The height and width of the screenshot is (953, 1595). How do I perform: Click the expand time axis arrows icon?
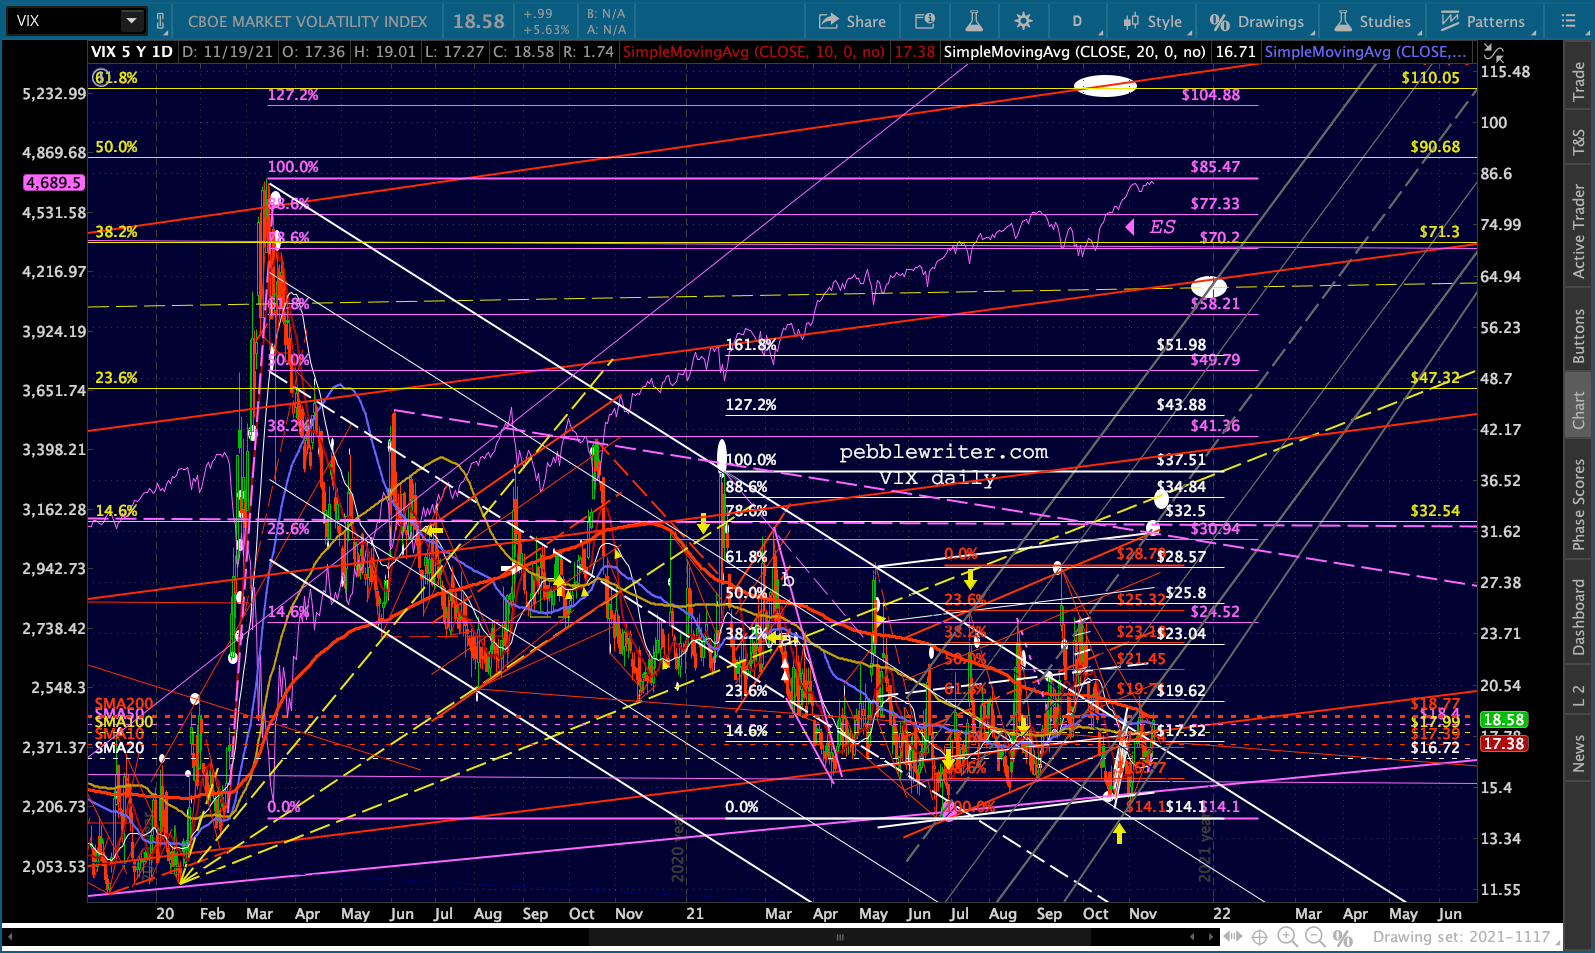1233,937
